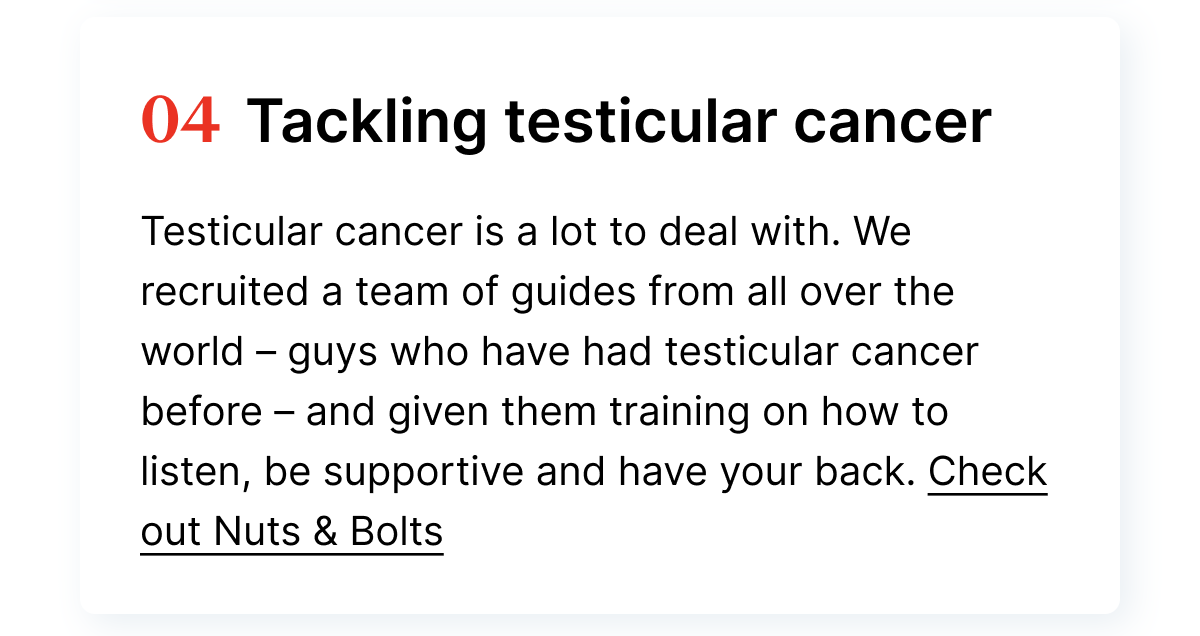Click the ampersand in the Nuts & Bolts link
Image resolution: width=1200 pixels, height=636 pixels.
tap(326, 532)
